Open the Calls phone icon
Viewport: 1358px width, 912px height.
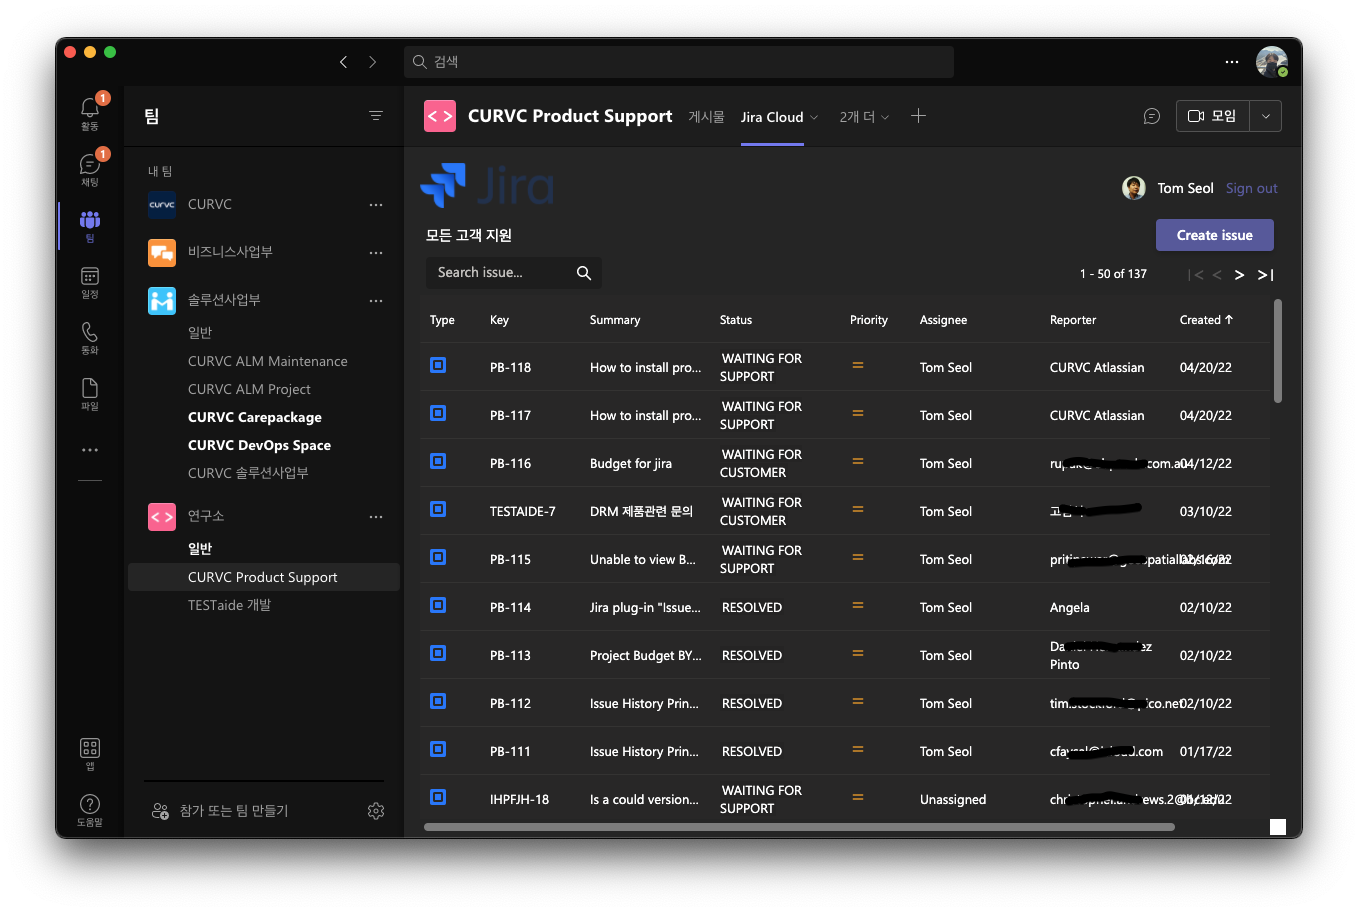(x=90, y=334)
